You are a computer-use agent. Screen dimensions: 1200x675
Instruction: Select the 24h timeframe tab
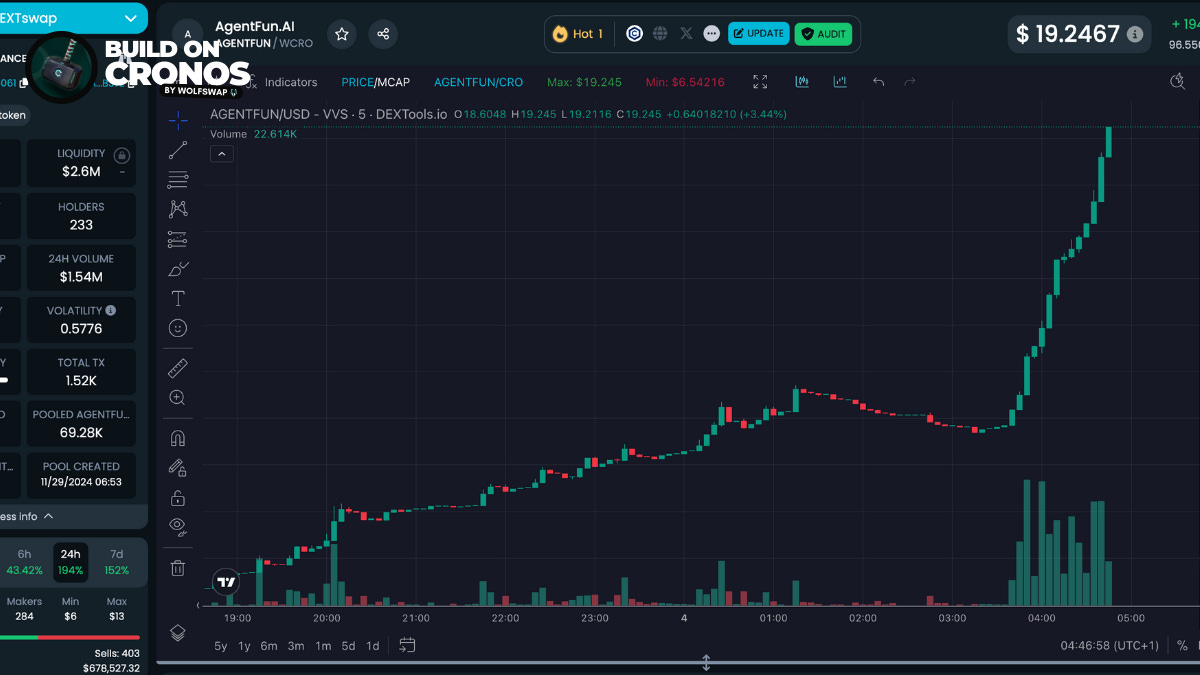tap(70, 562)
